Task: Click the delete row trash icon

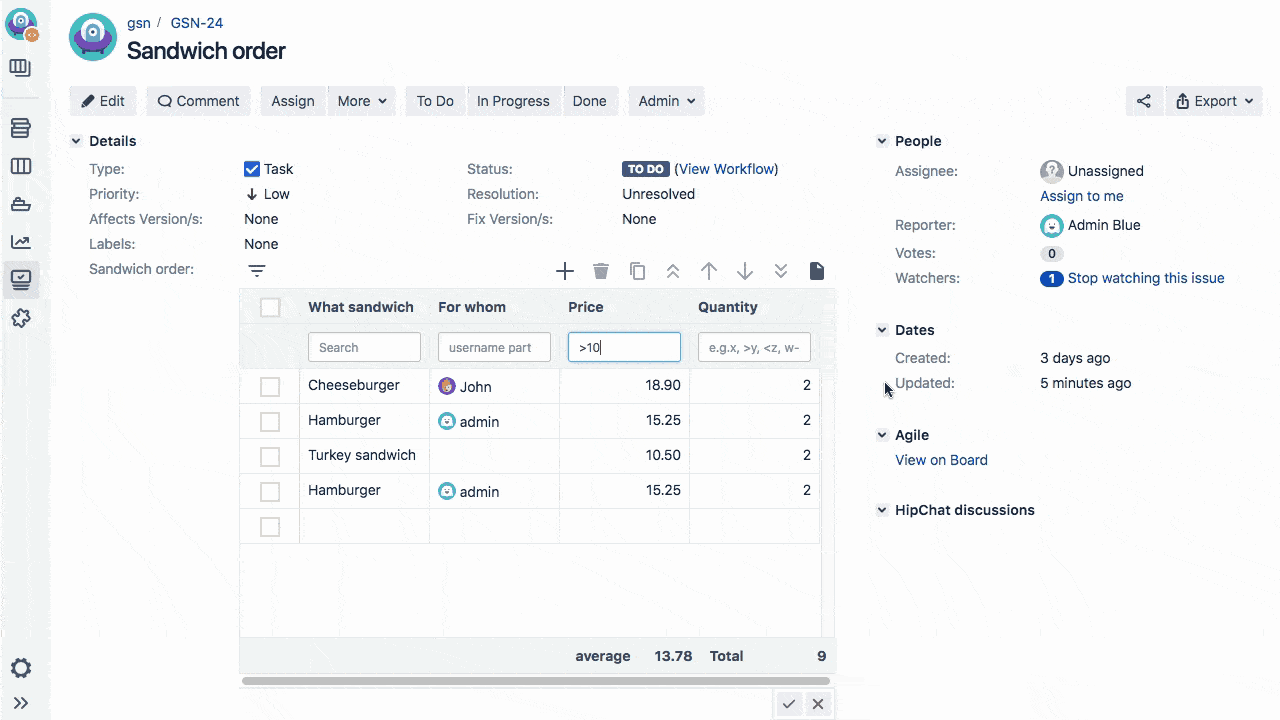Action: pos(601,271)
